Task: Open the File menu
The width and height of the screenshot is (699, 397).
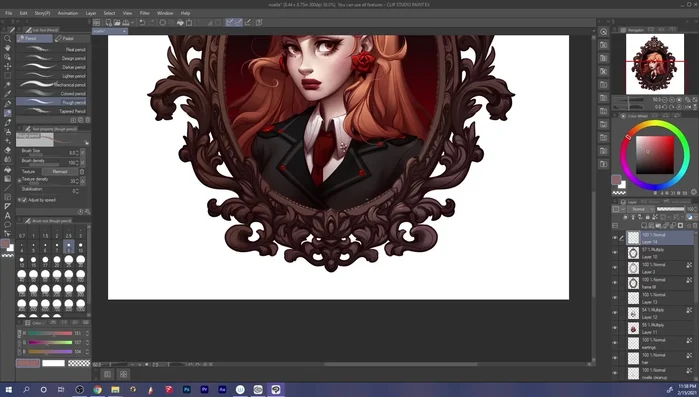Action: [8, 13]
